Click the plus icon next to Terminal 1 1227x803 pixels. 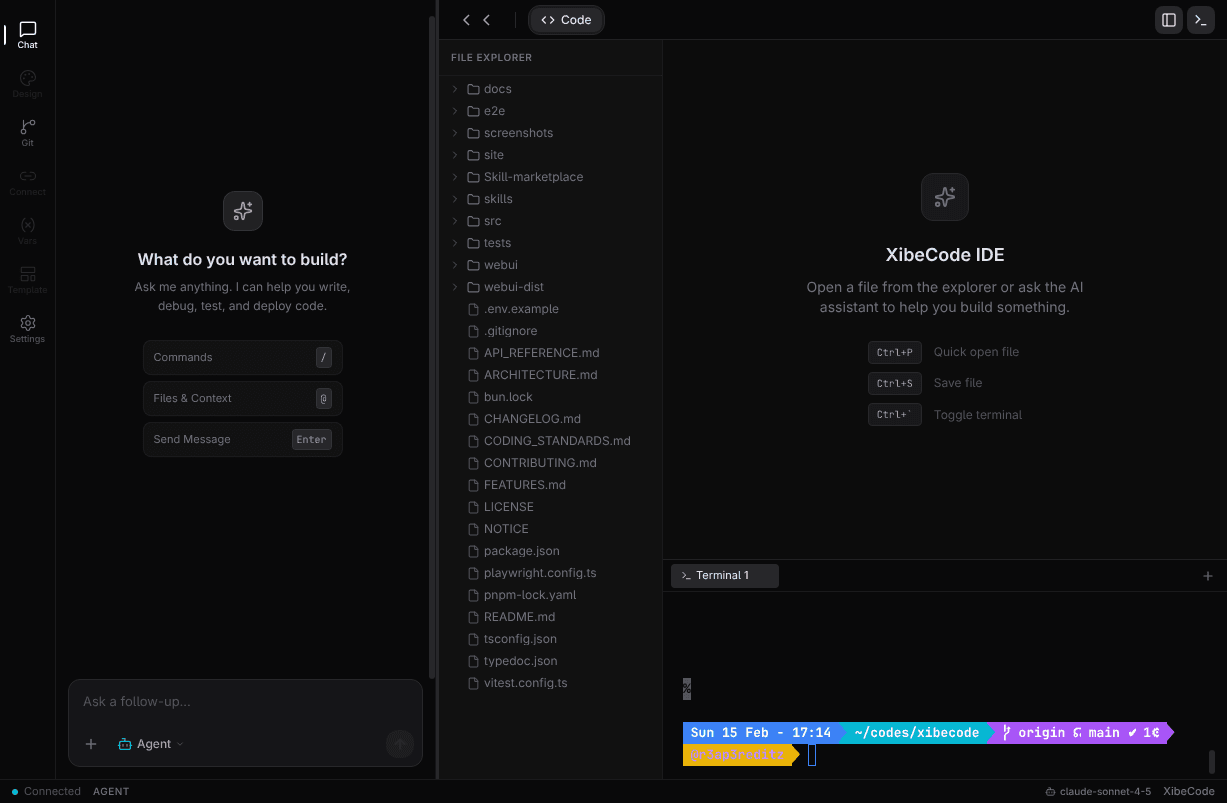click(1208, 575)
